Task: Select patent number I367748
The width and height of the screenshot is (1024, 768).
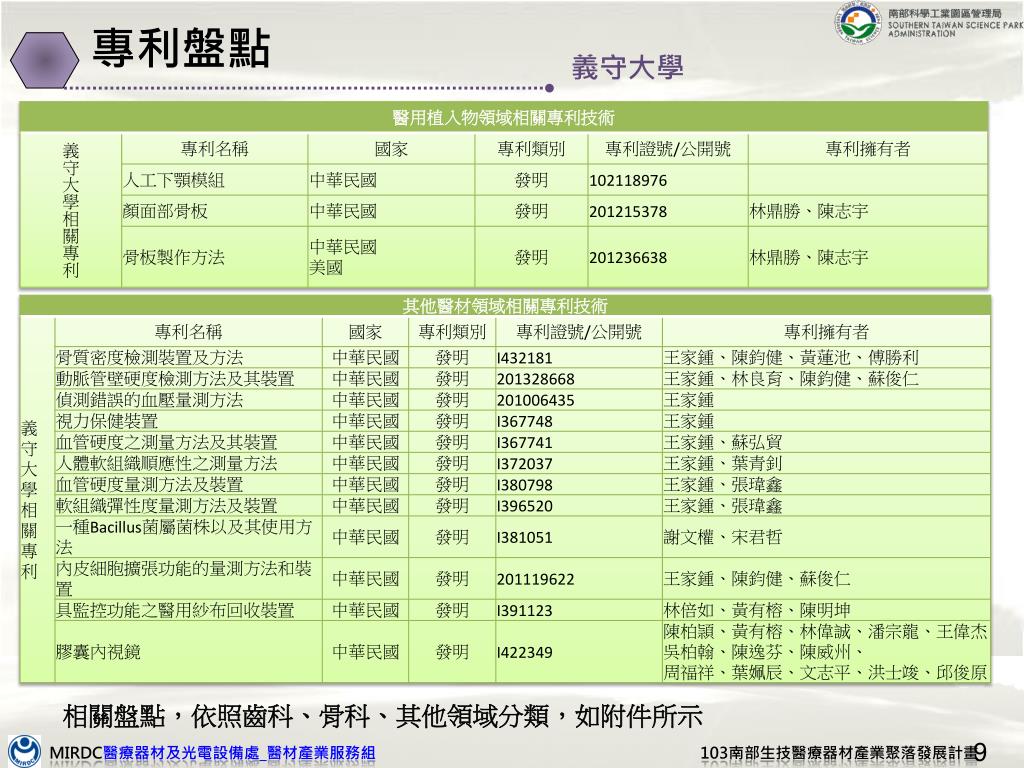Action: tap(524, 421)
